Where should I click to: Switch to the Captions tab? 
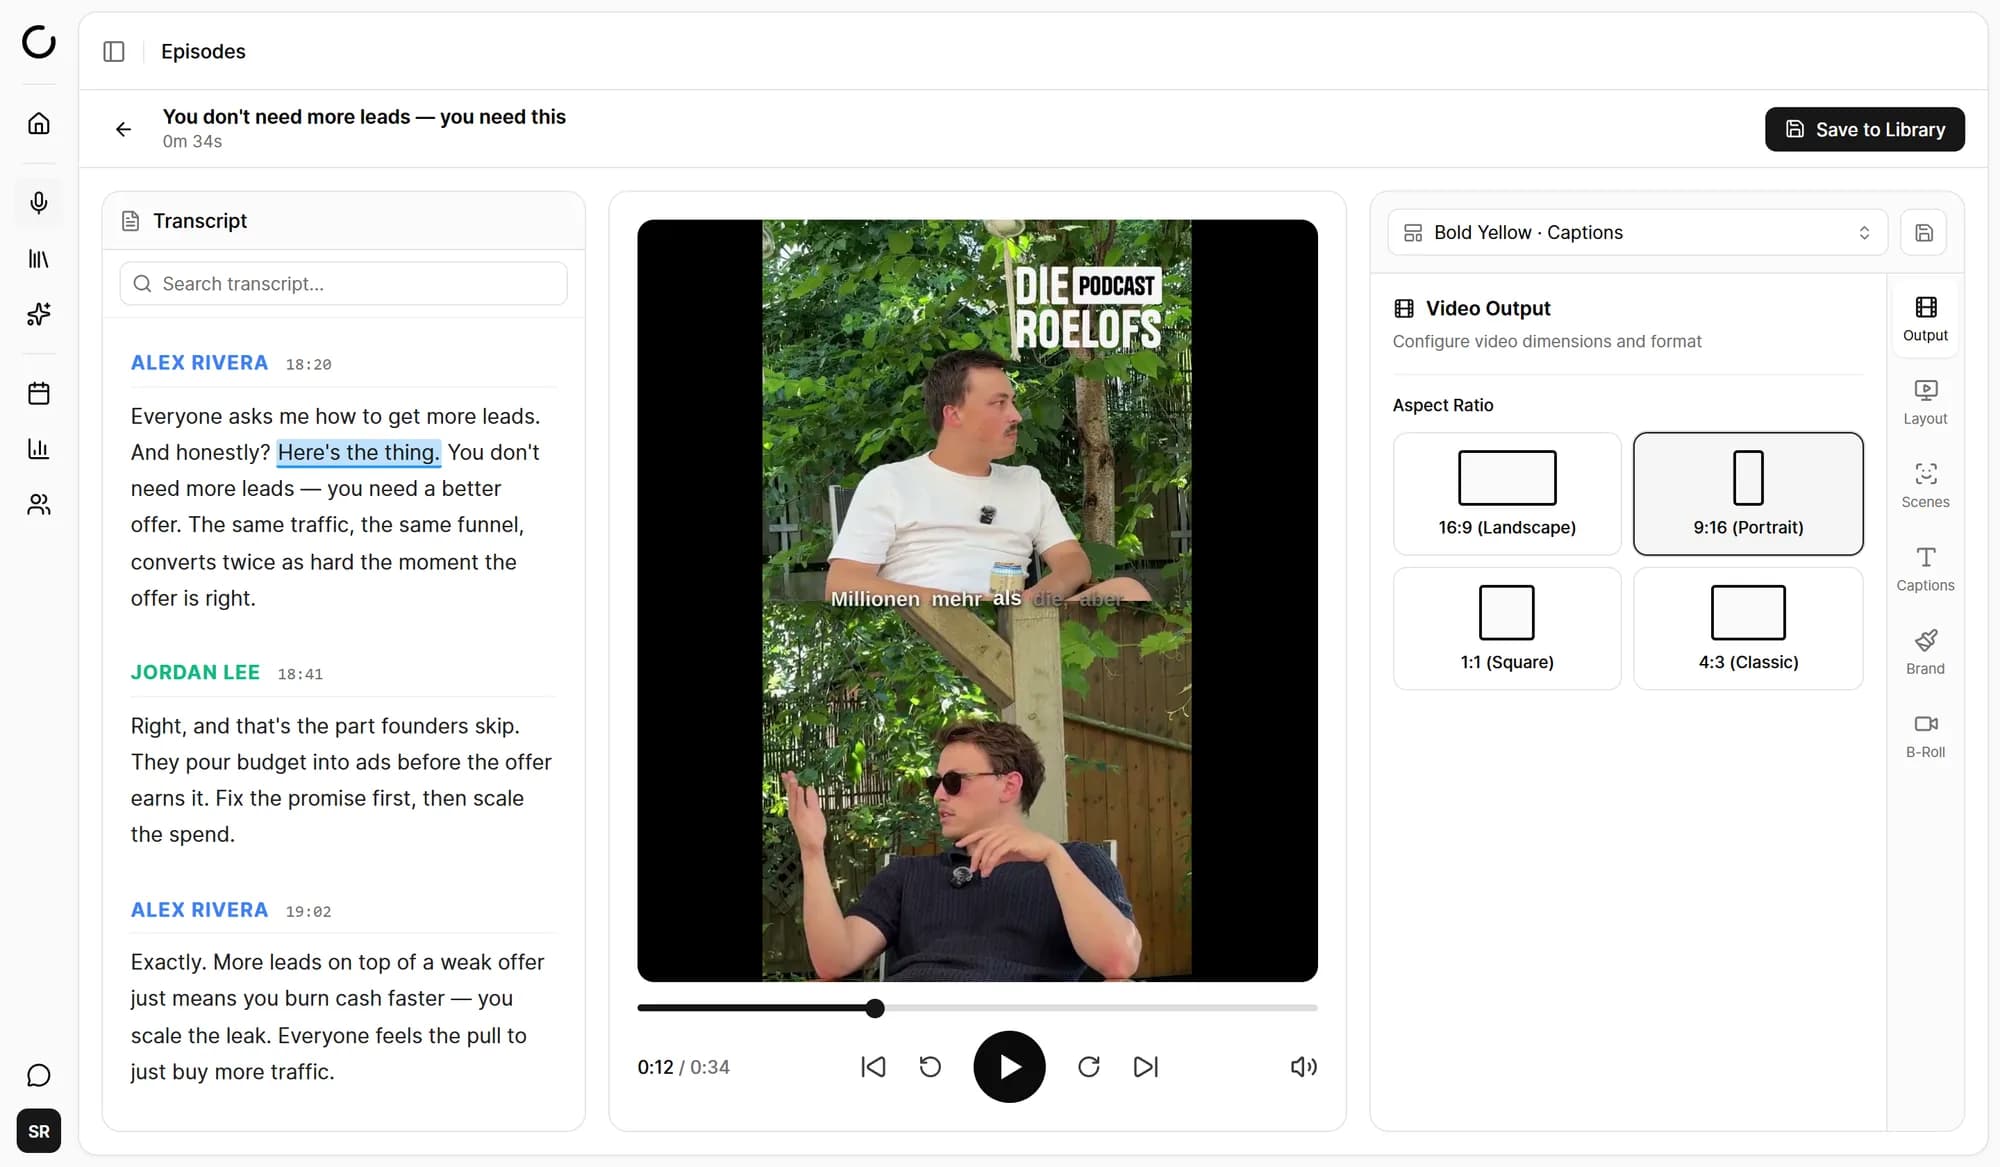pyautogui.click(x=1925, y=569)
